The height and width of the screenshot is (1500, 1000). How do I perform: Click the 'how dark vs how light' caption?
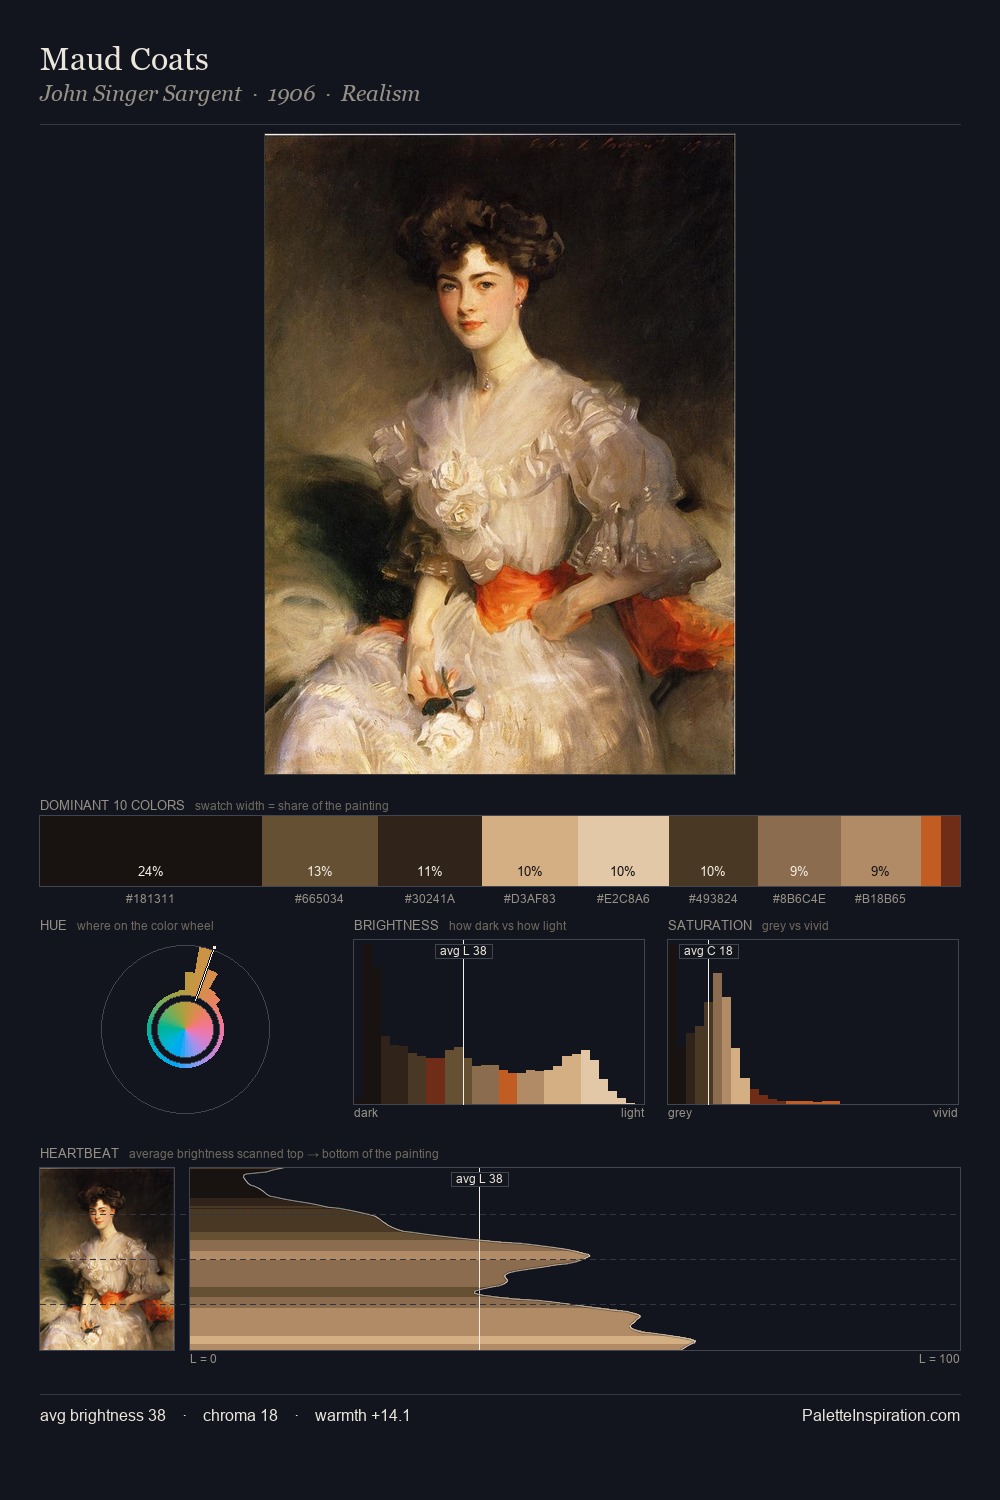pyautogui.click(x=507, y=925)
